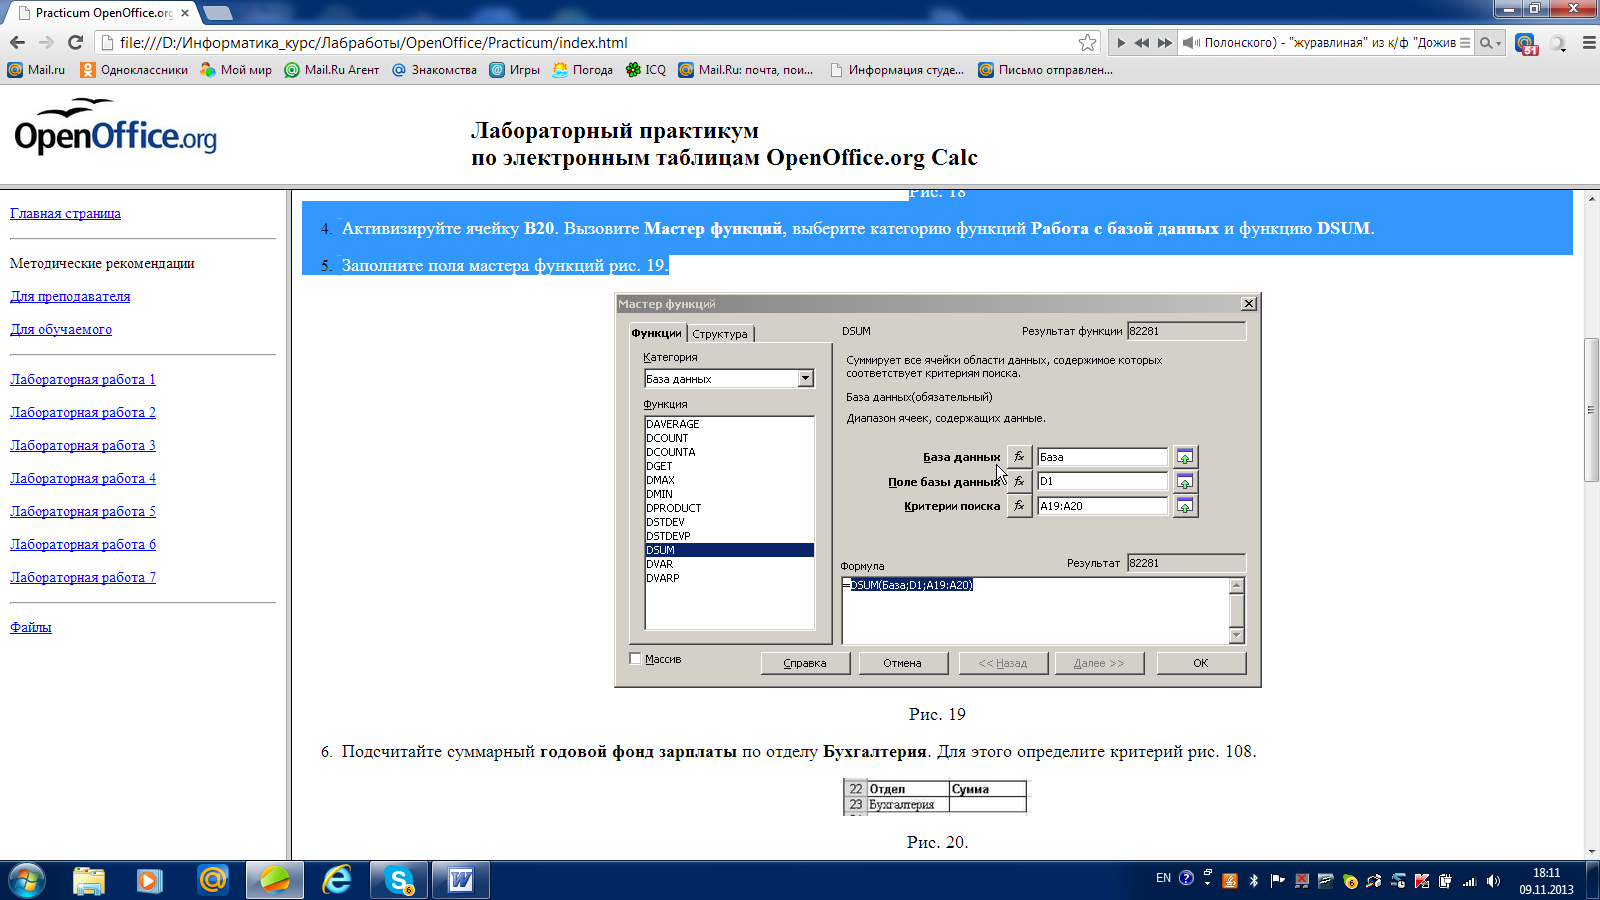Open Лабораторная работа 3 link
The image size is (1600, 900).
click(x=83, y=445)
